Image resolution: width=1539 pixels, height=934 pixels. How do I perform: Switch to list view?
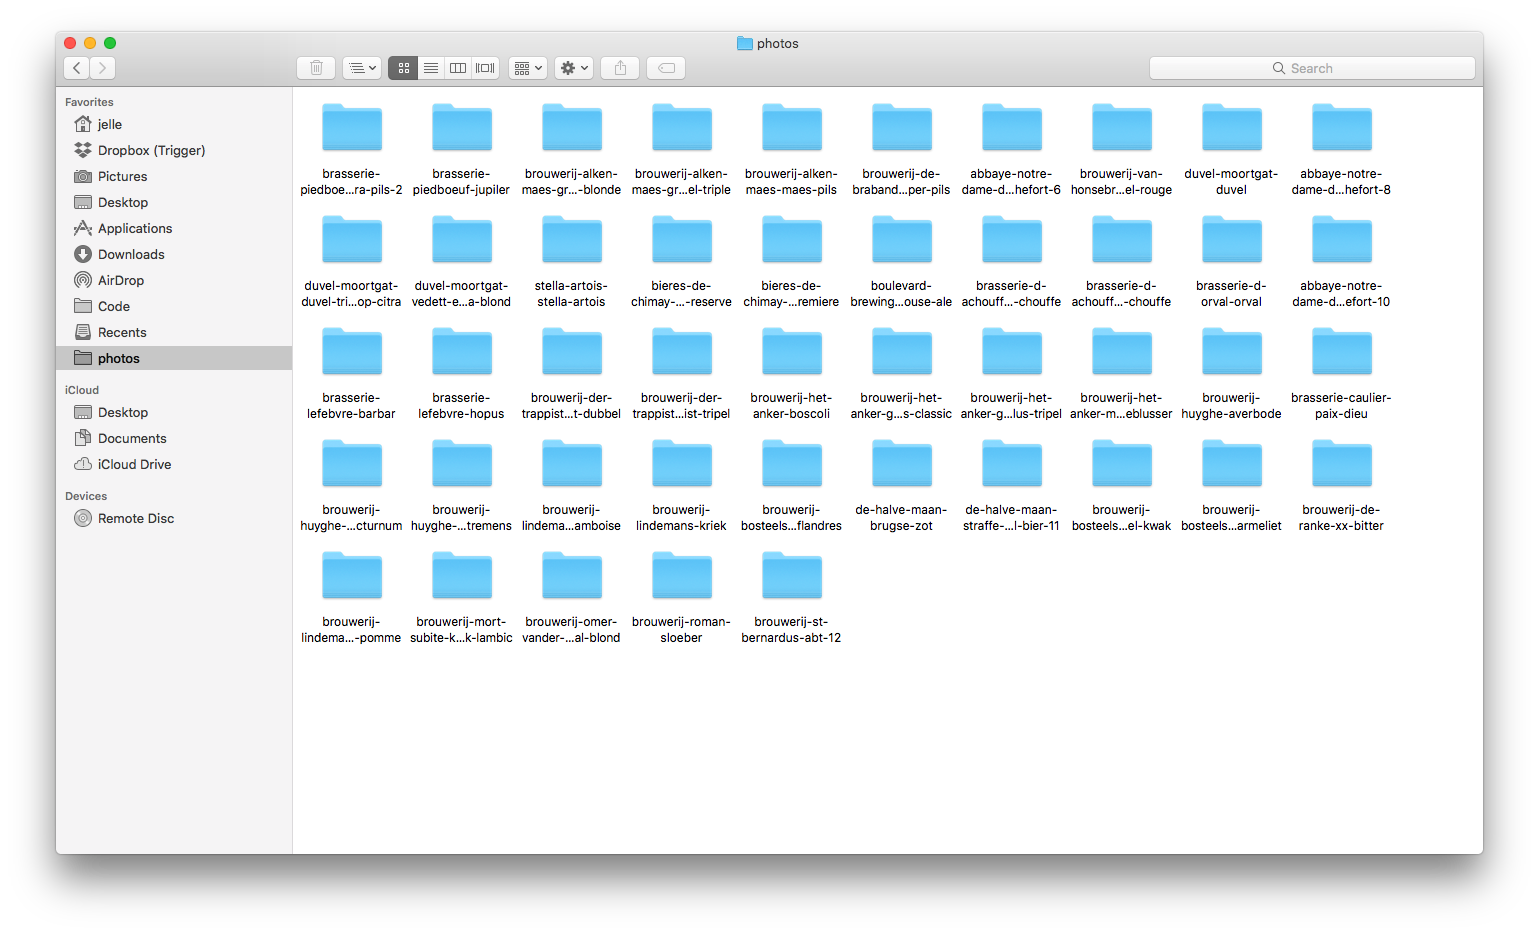tap(431, 68)
